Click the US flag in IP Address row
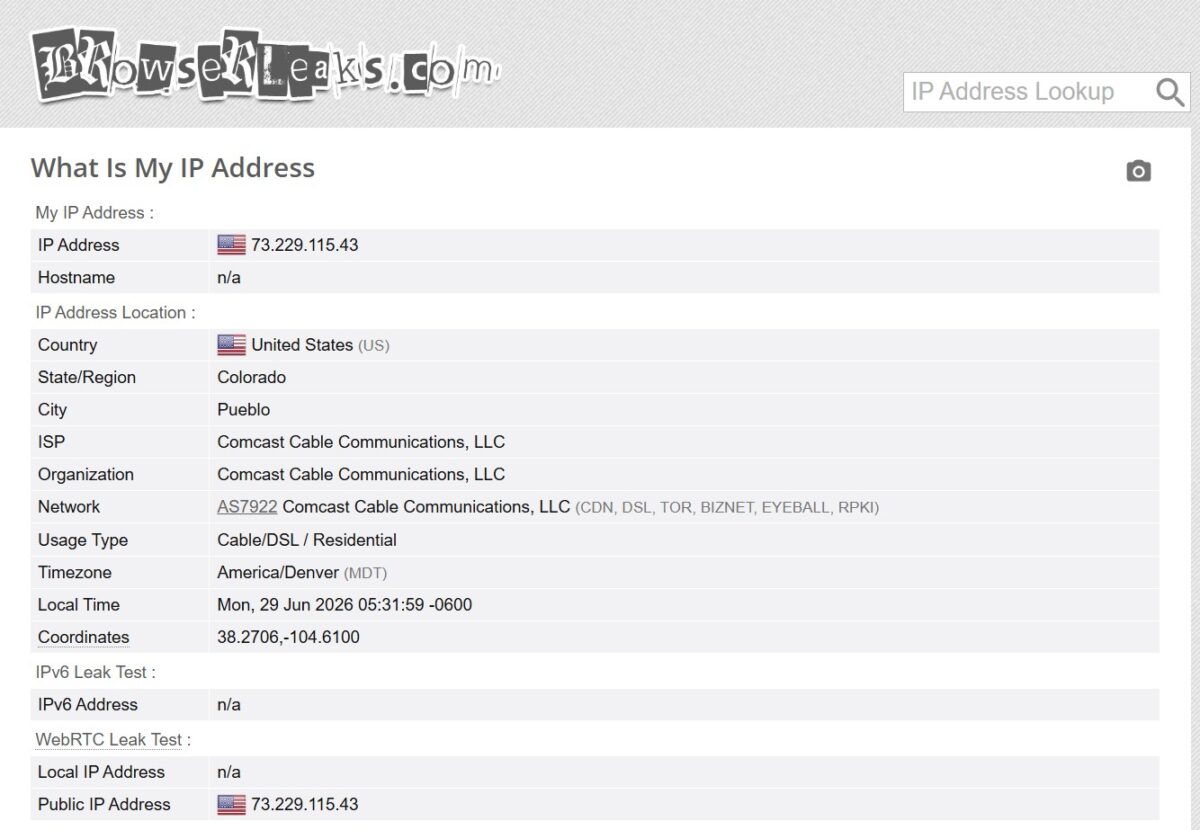The height and width of the screenshot is (830, 1200). 231,245
